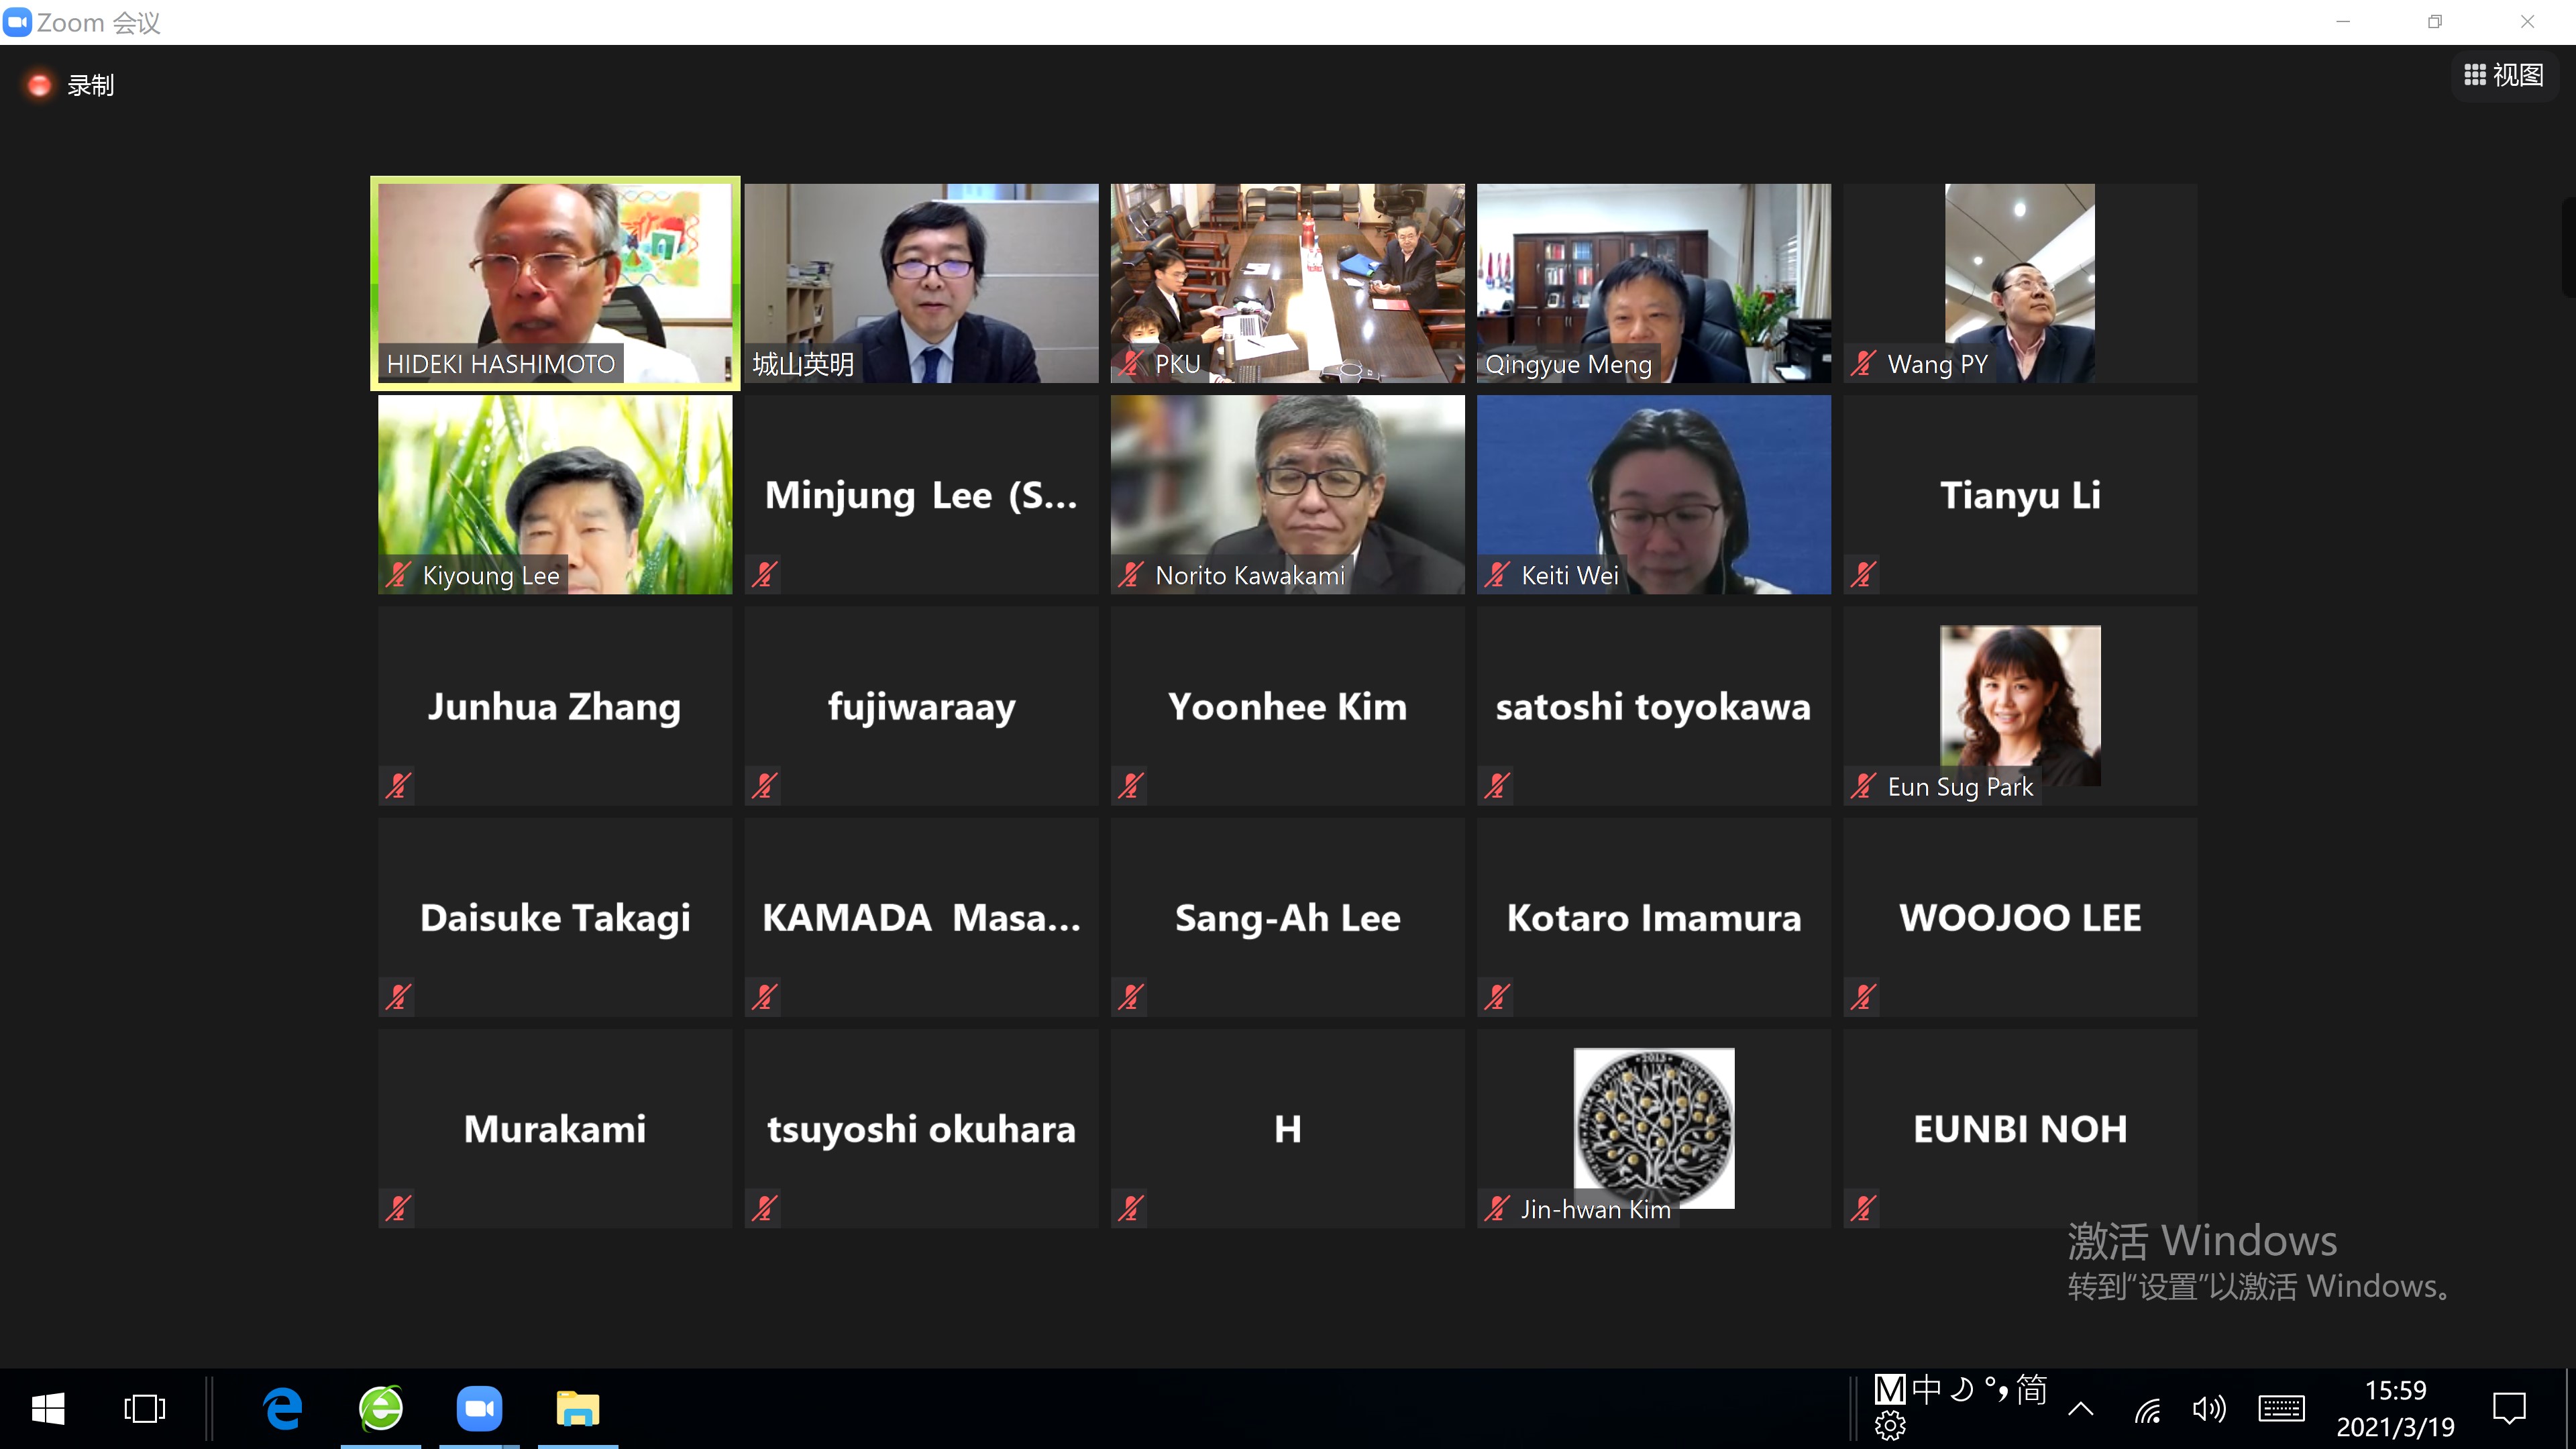The image size is (2576, 1449).
Task: Select HIDEKI HASHIMOTO's video thumbnail
Action: [x=555, y=282]
